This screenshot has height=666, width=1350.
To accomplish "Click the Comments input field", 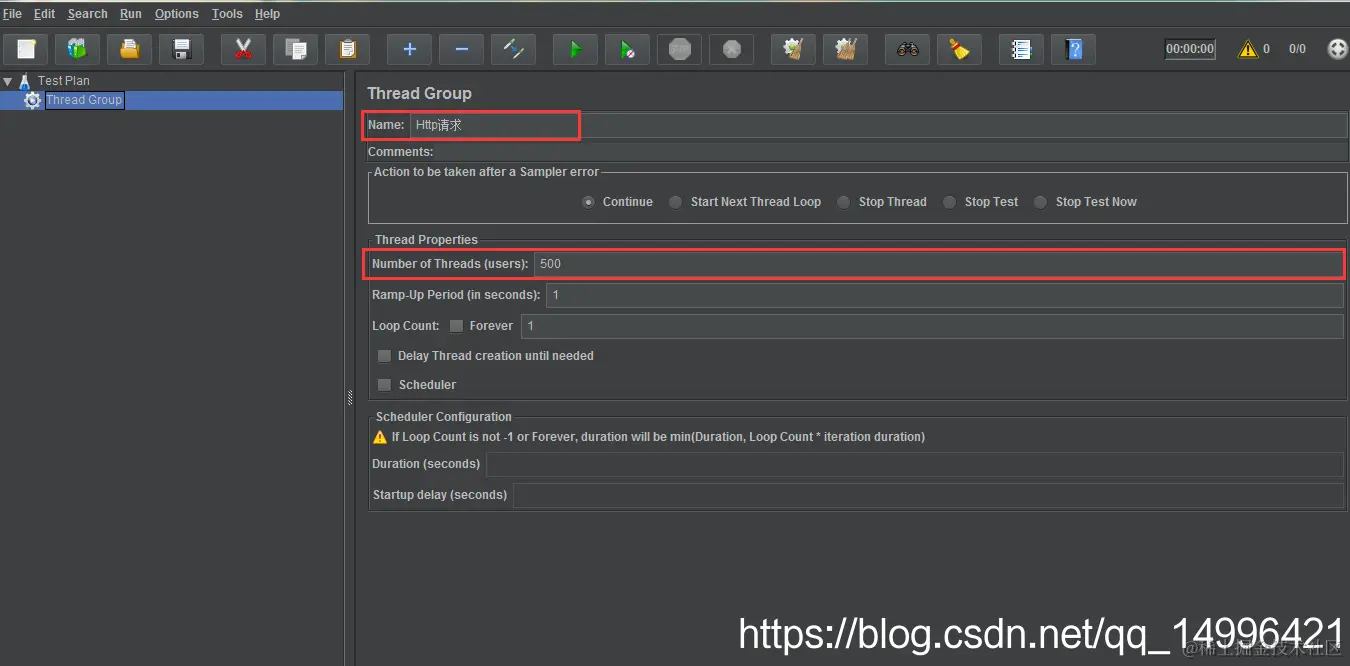I will coord(891,152).
